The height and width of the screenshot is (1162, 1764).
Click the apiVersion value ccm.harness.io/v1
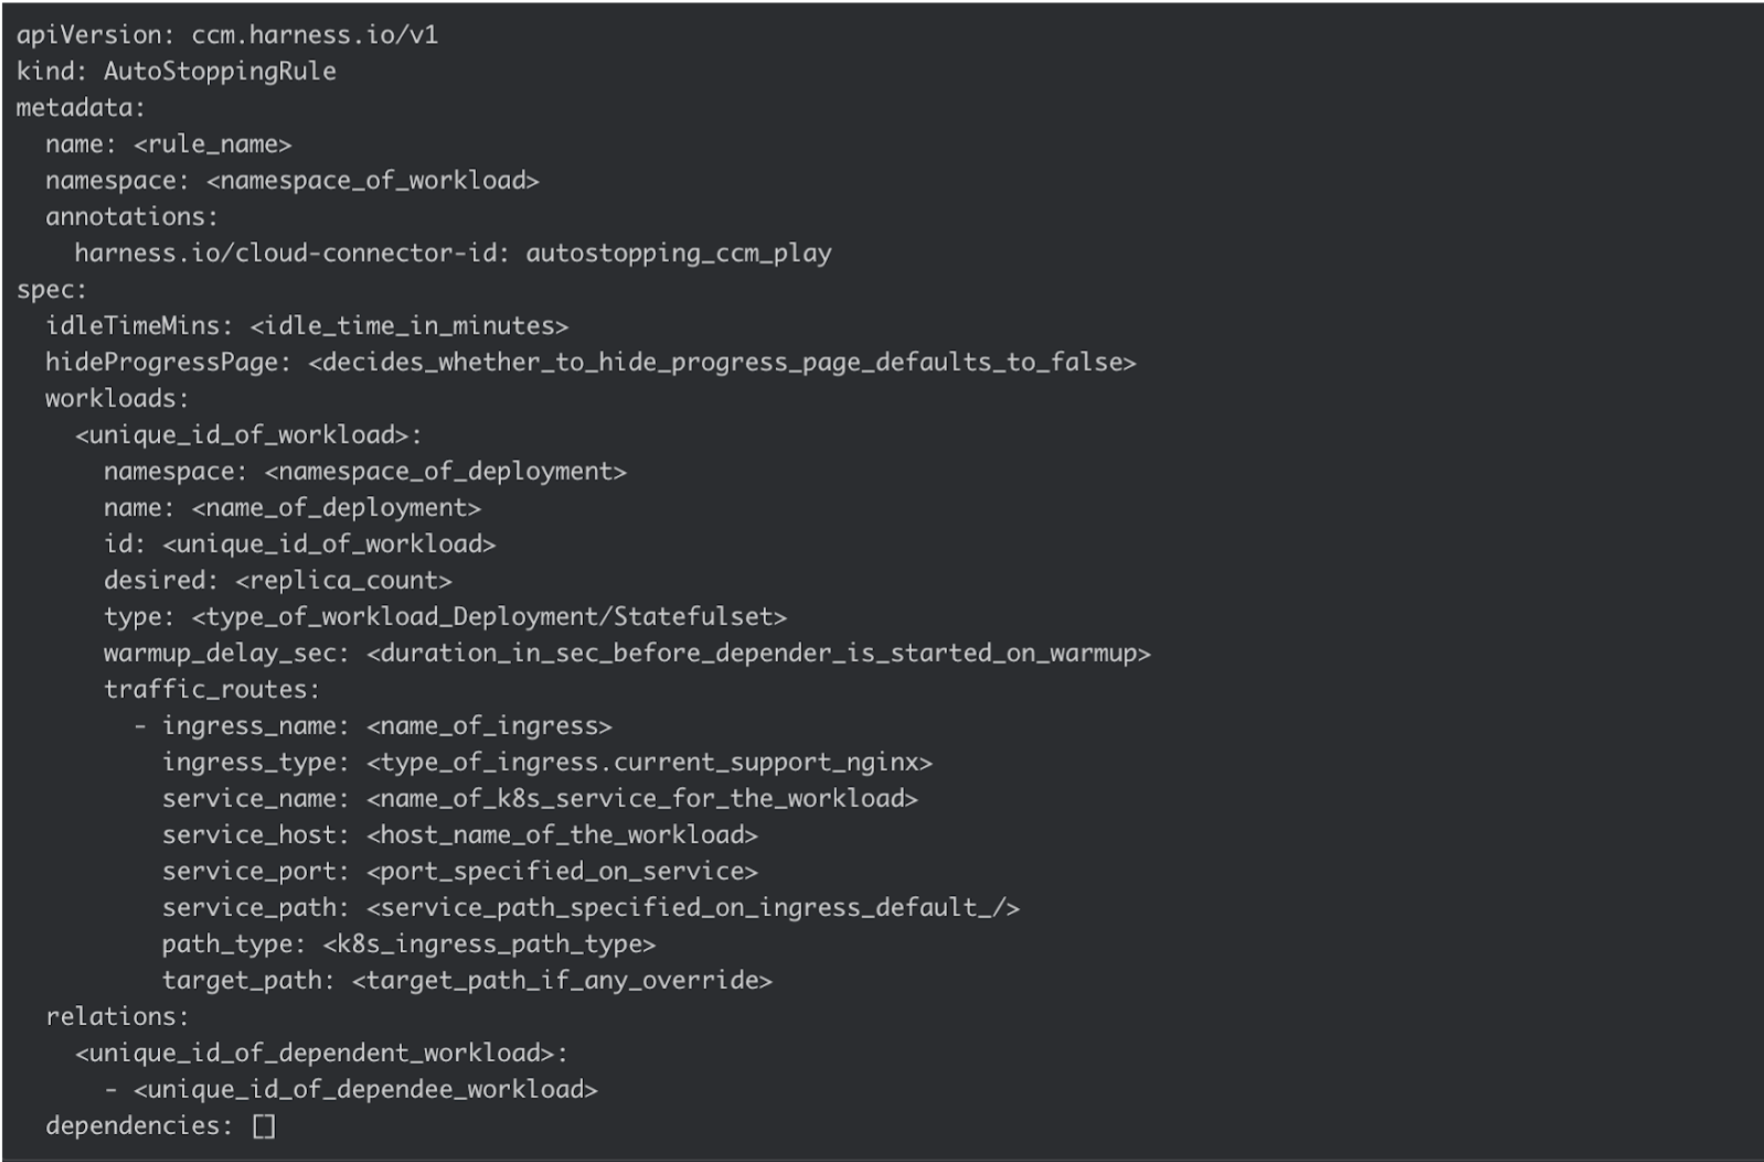coord(314,35)
